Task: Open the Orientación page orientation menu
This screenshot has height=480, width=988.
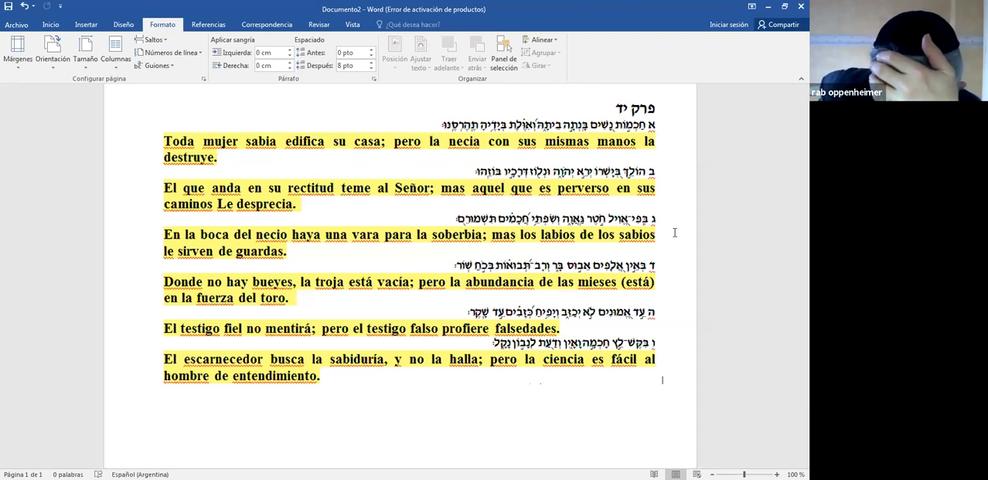Action: pos(53,52)
